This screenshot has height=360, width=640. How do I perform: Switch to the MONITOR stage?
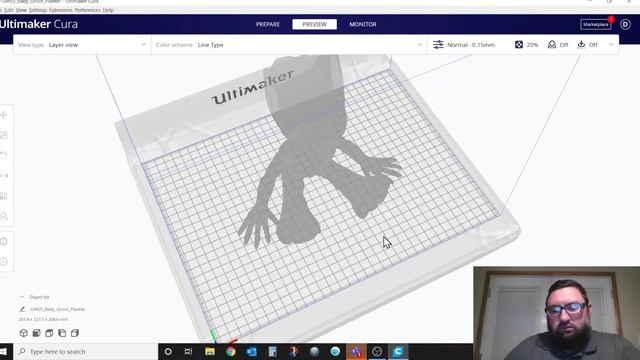[363, 24]
